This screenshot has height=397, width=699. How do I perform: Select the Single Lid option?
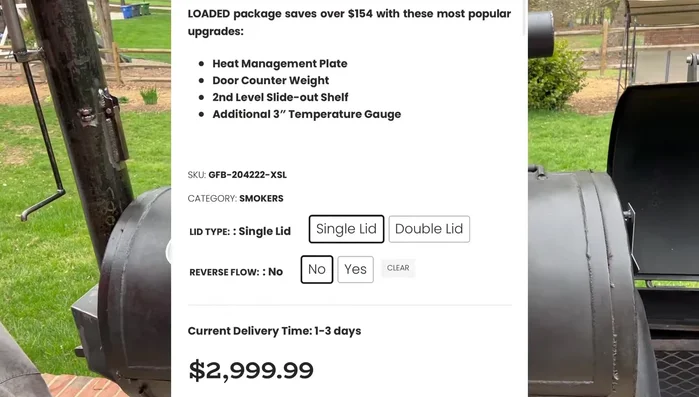346,229
